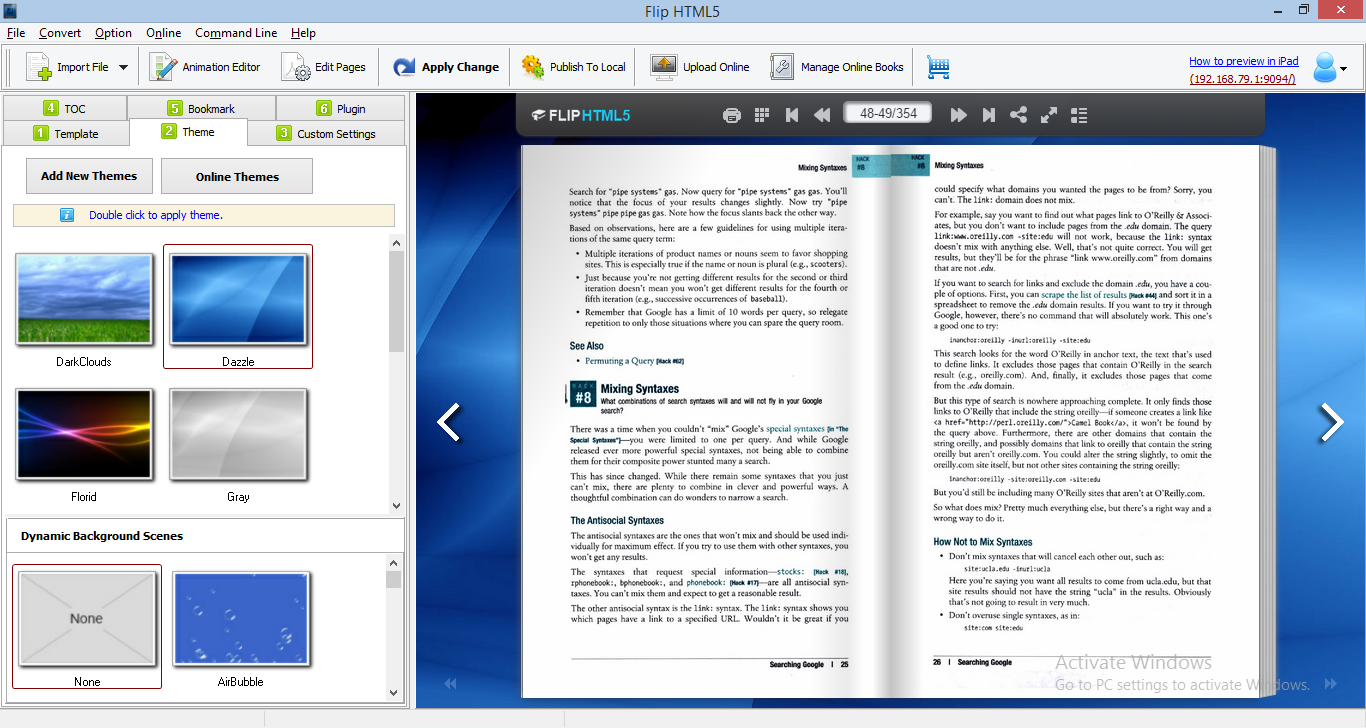Viewport: 1366px width, 728px height.
Task: Click Upload Online button
Action: [700, 67]
